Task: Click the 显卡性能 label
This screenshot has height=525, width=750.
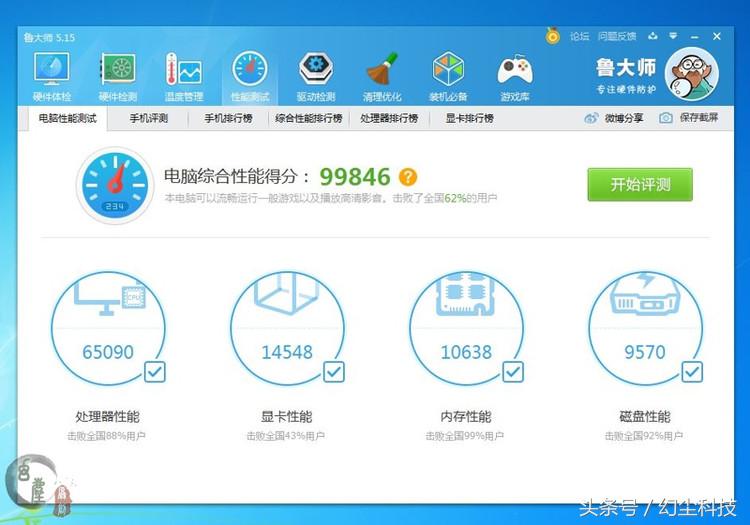Action: (x=287, y=416)
